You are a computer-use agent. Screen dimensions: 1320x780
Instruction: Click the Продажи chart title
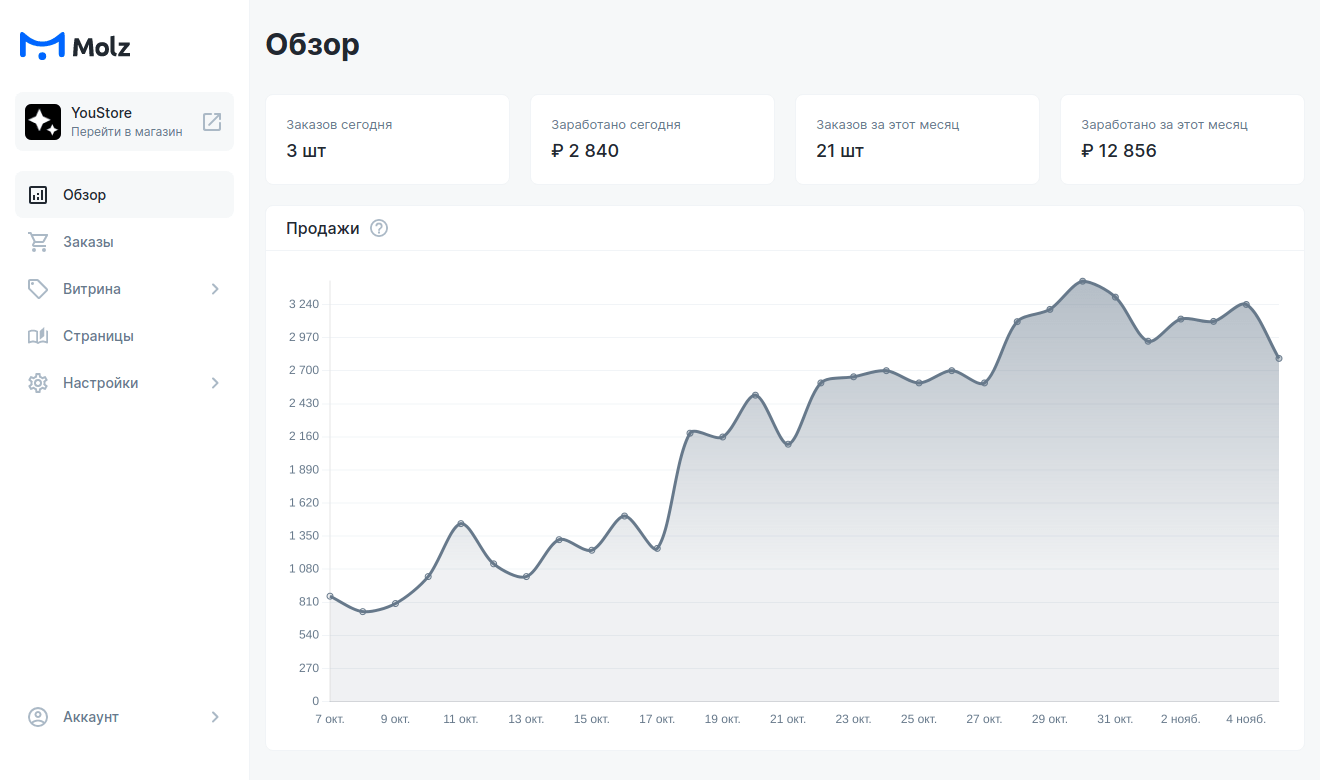point(322,228)
